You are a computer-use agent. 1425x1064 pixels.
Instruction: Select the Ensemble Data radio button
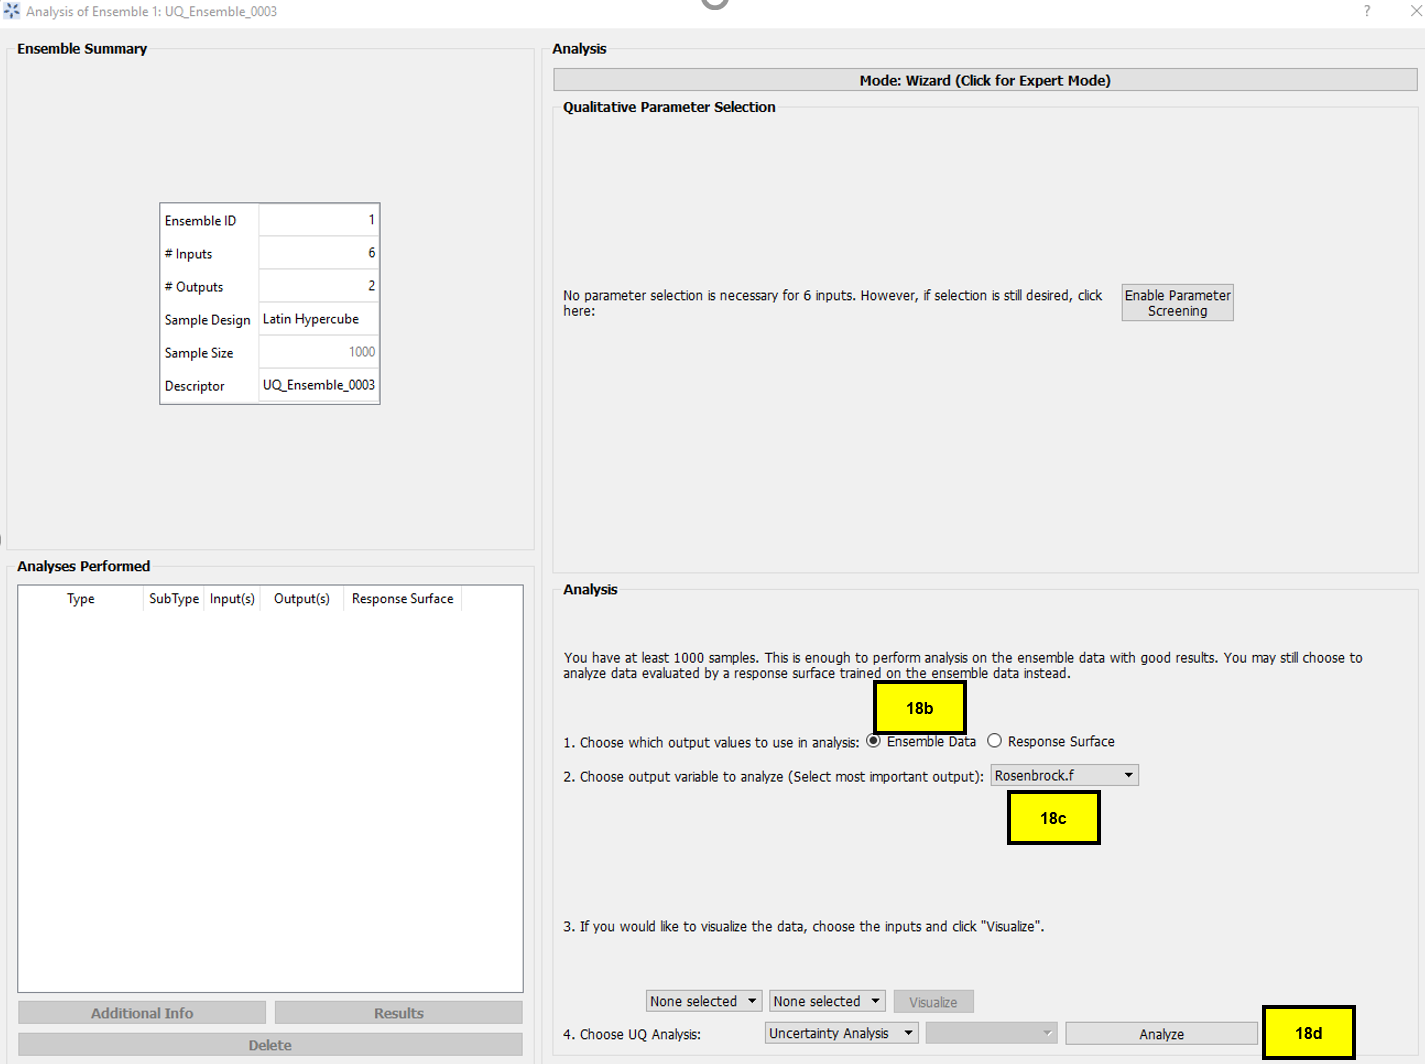pyautogui.click(x=873, y=740)
